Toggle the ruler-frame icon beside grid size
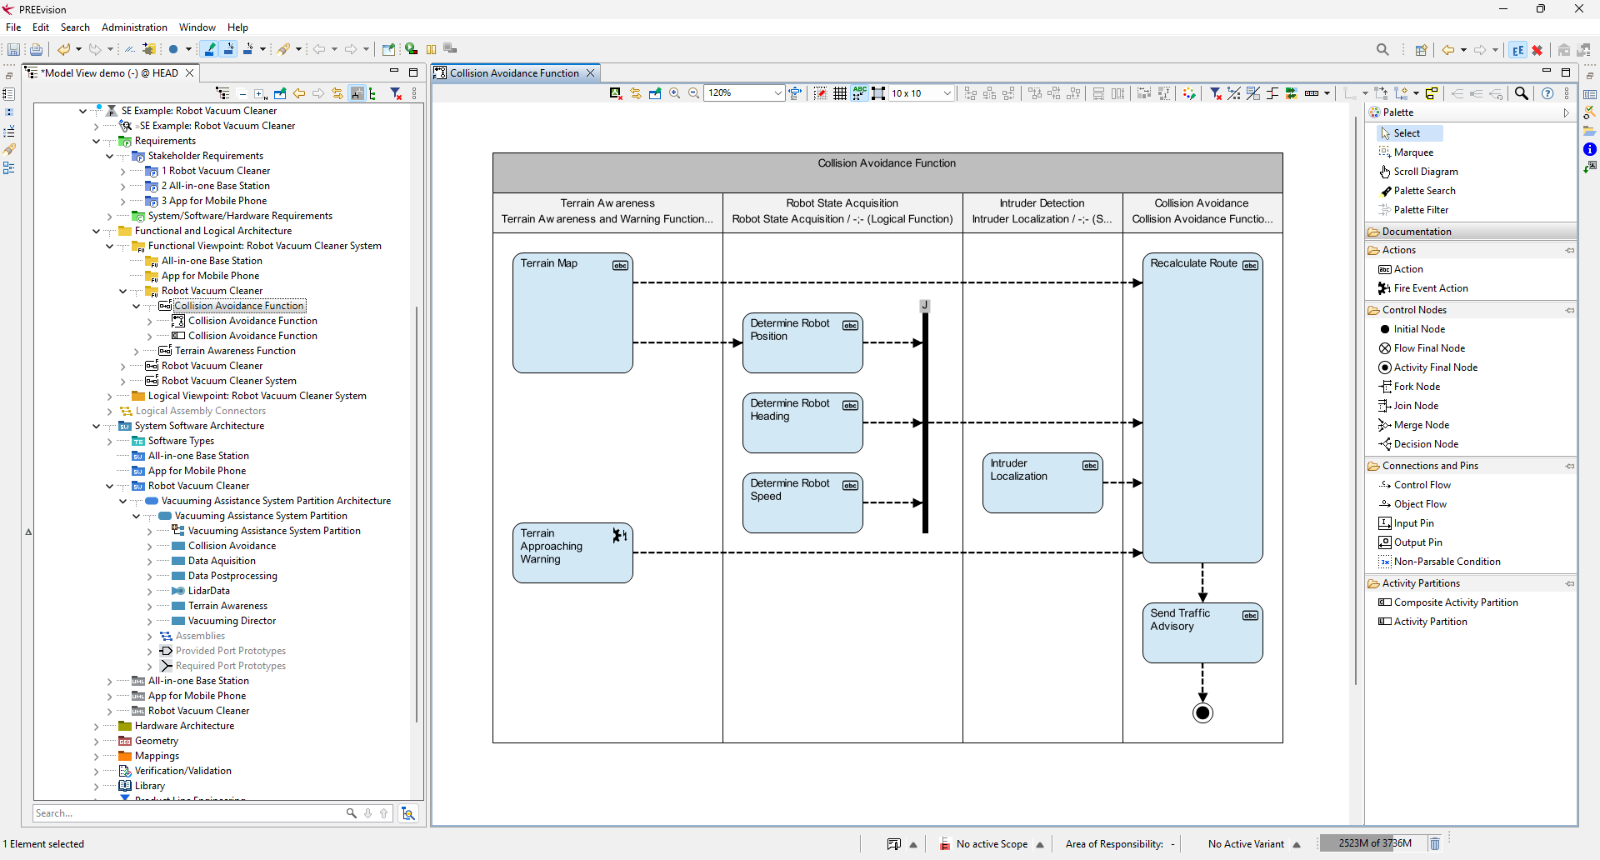Screen dimensions: 1600x860 [878, 93]
